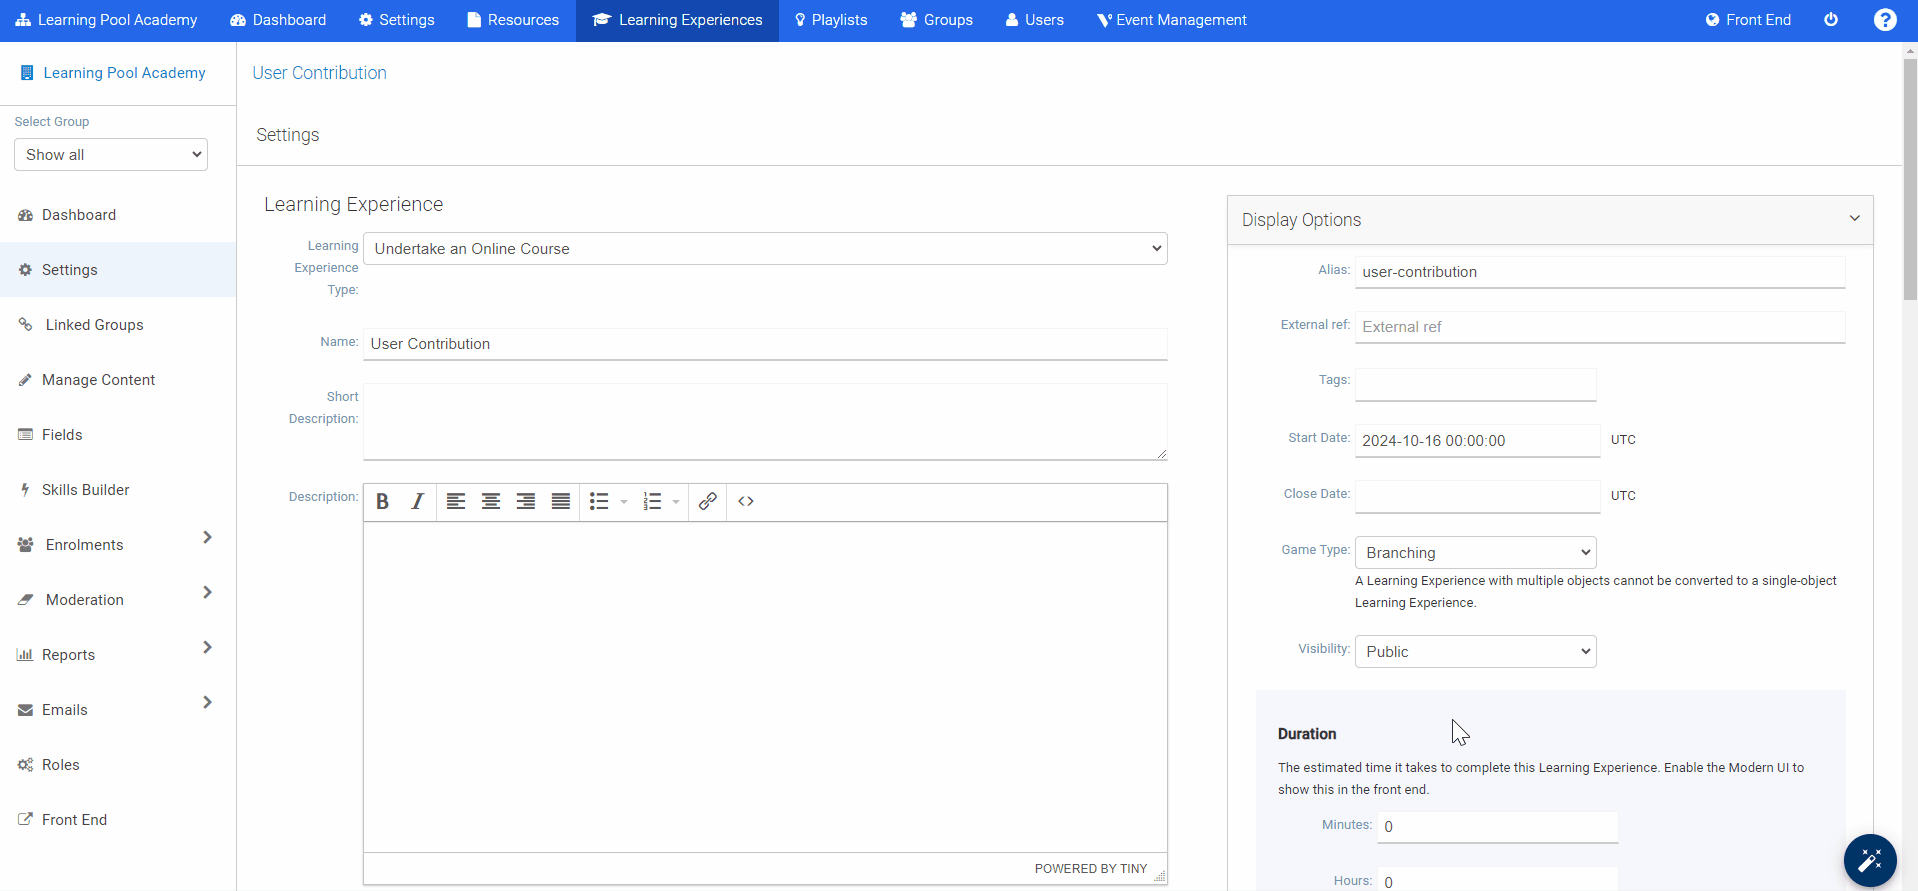This screenshot has width=1918, height=891.
Task: Apply italic formatting in editor toolbar
Action: (x=418, y=502)
